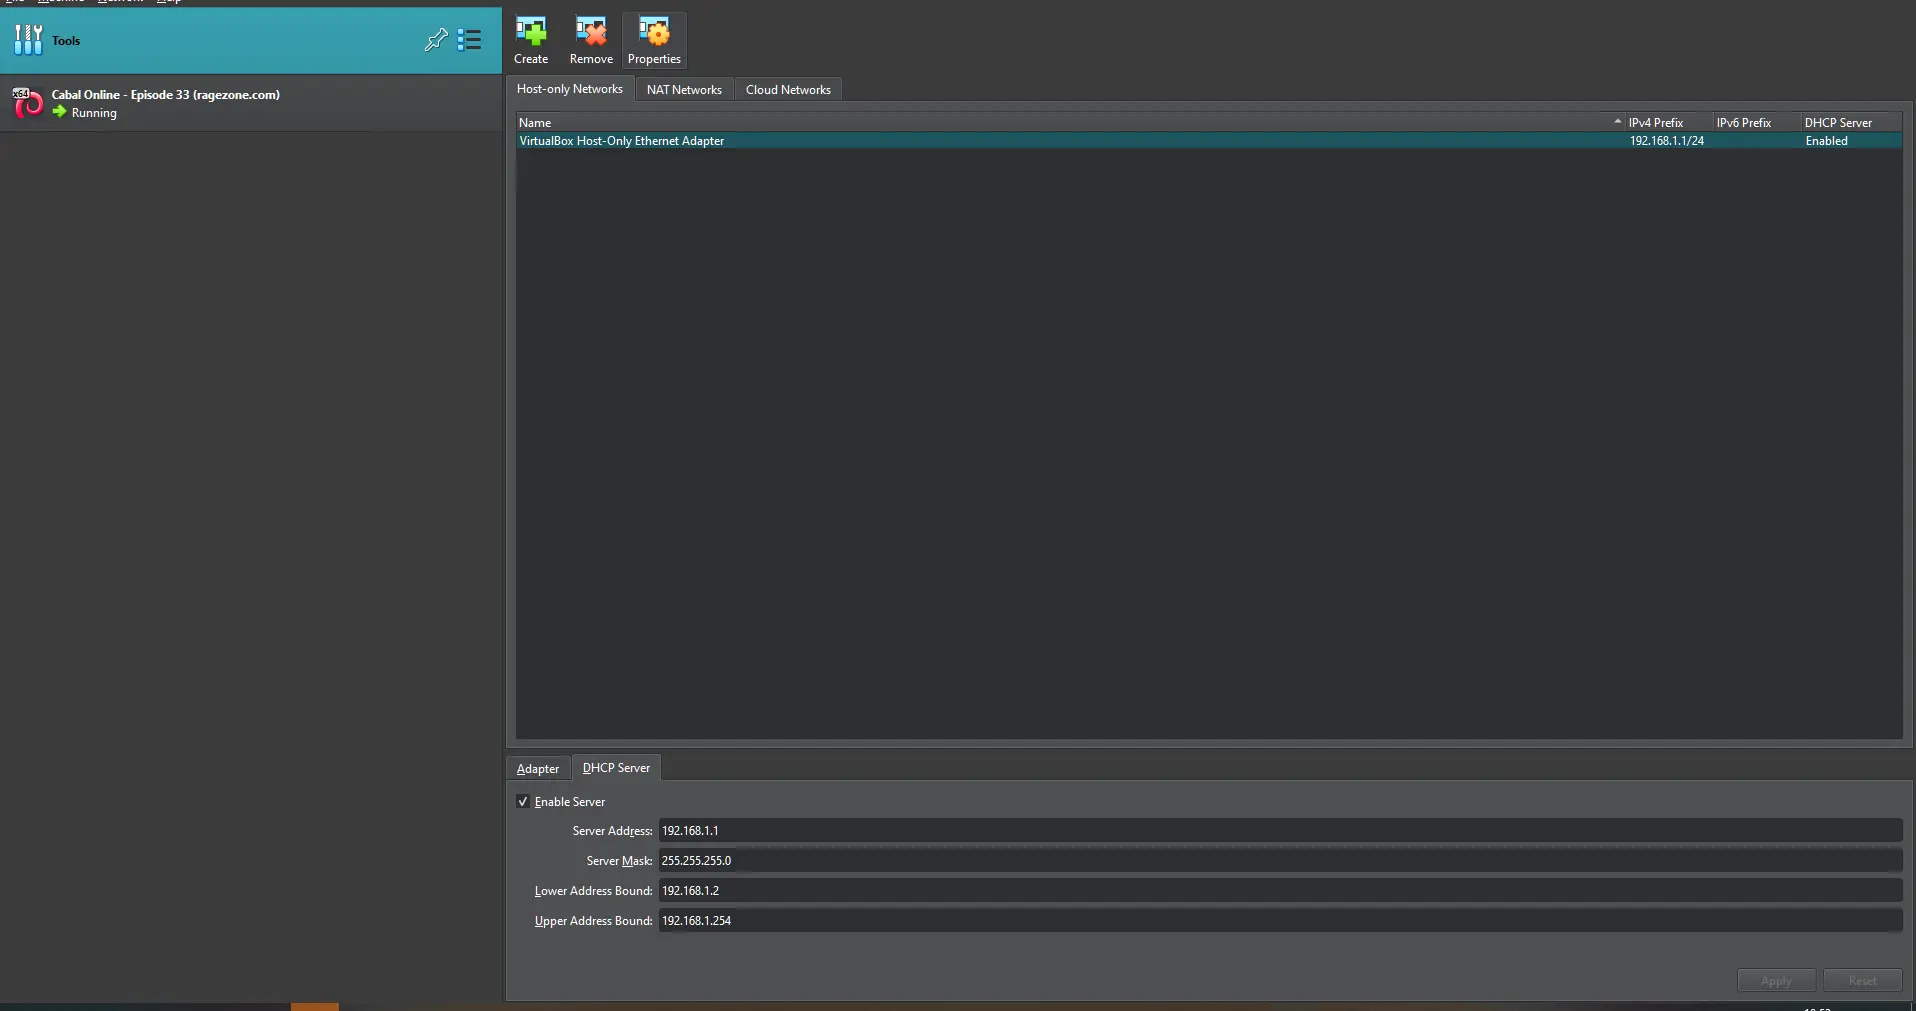Remove the selected network
Screen dimensions: 1916x1011
[x=591, y=41]
